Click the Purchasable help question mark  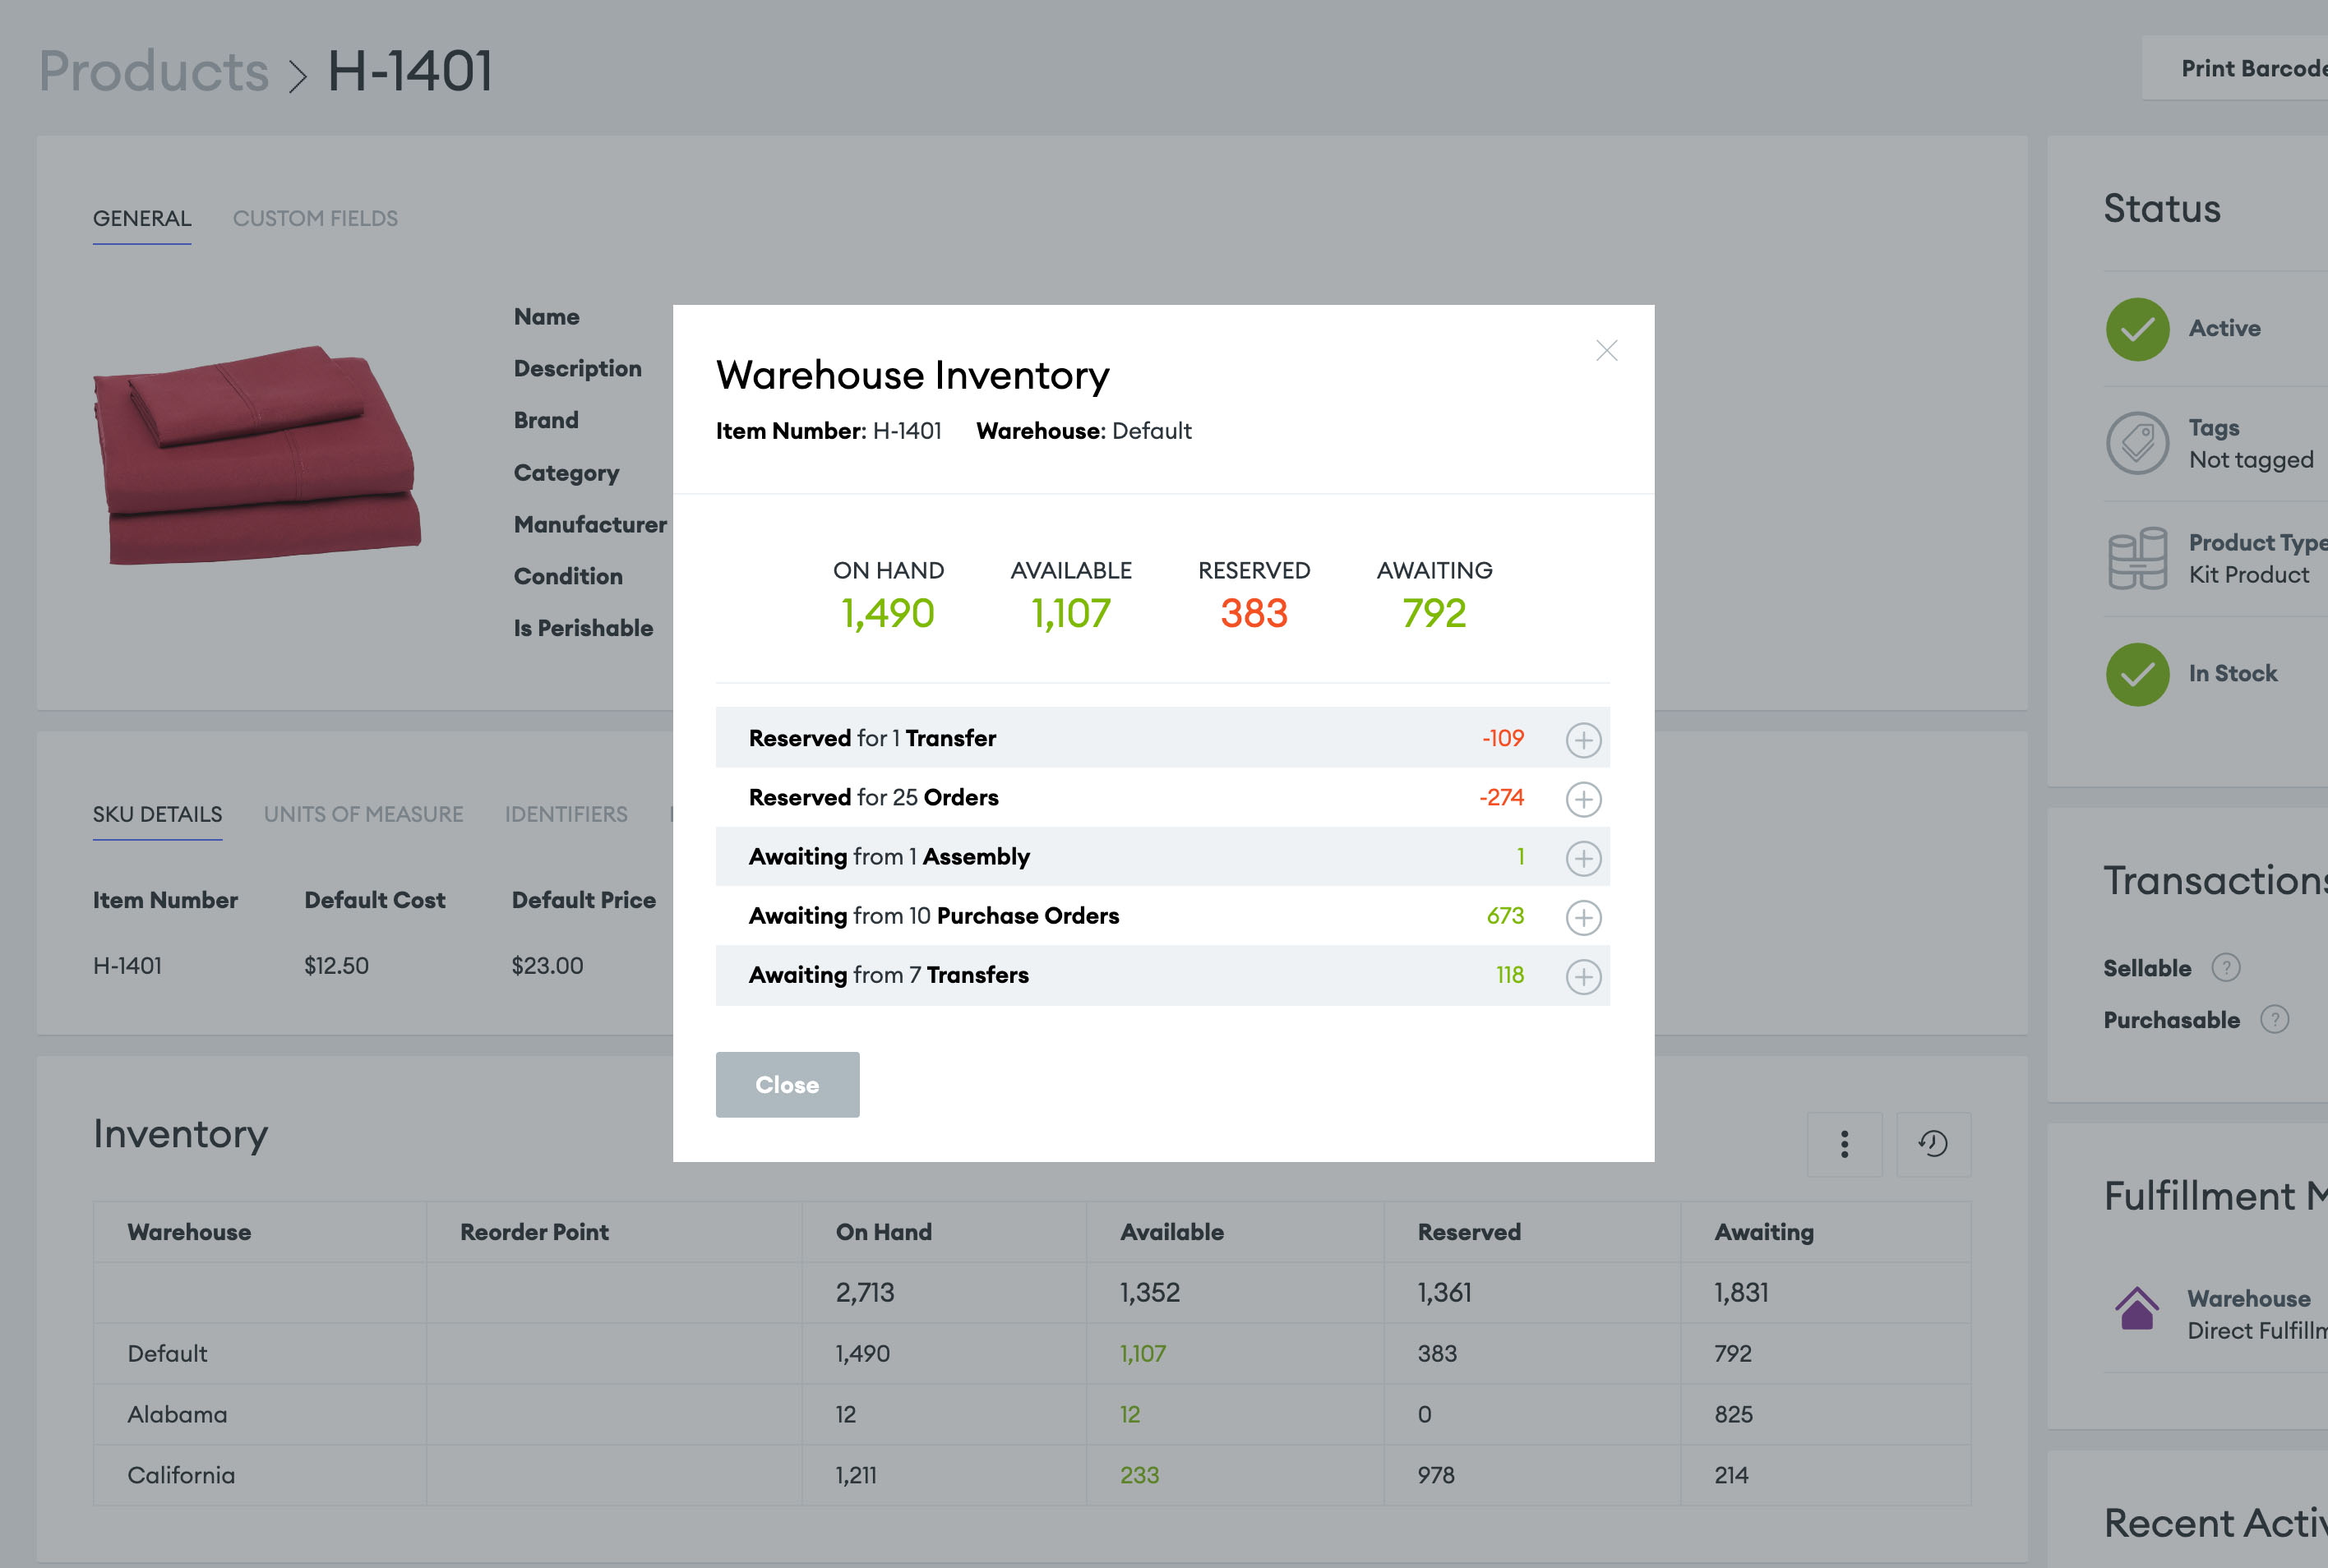point(2275,1019)
